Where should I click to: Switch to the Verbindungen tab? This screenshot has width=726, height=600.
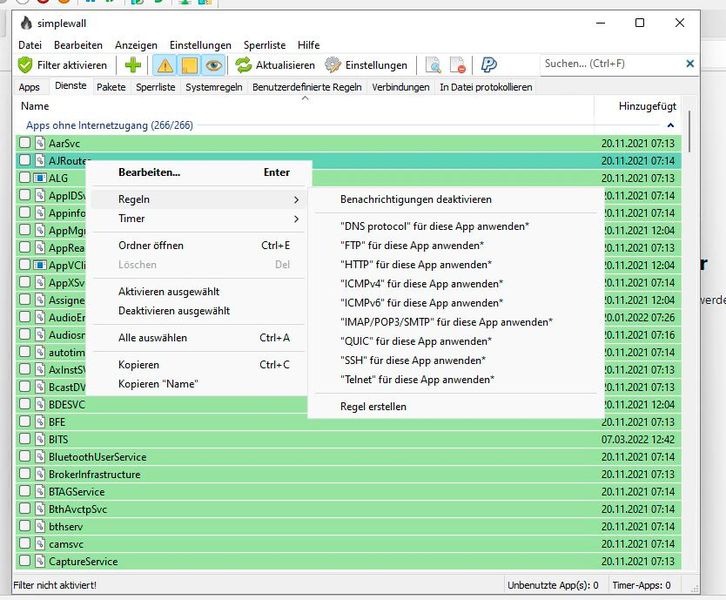[400, 87]
